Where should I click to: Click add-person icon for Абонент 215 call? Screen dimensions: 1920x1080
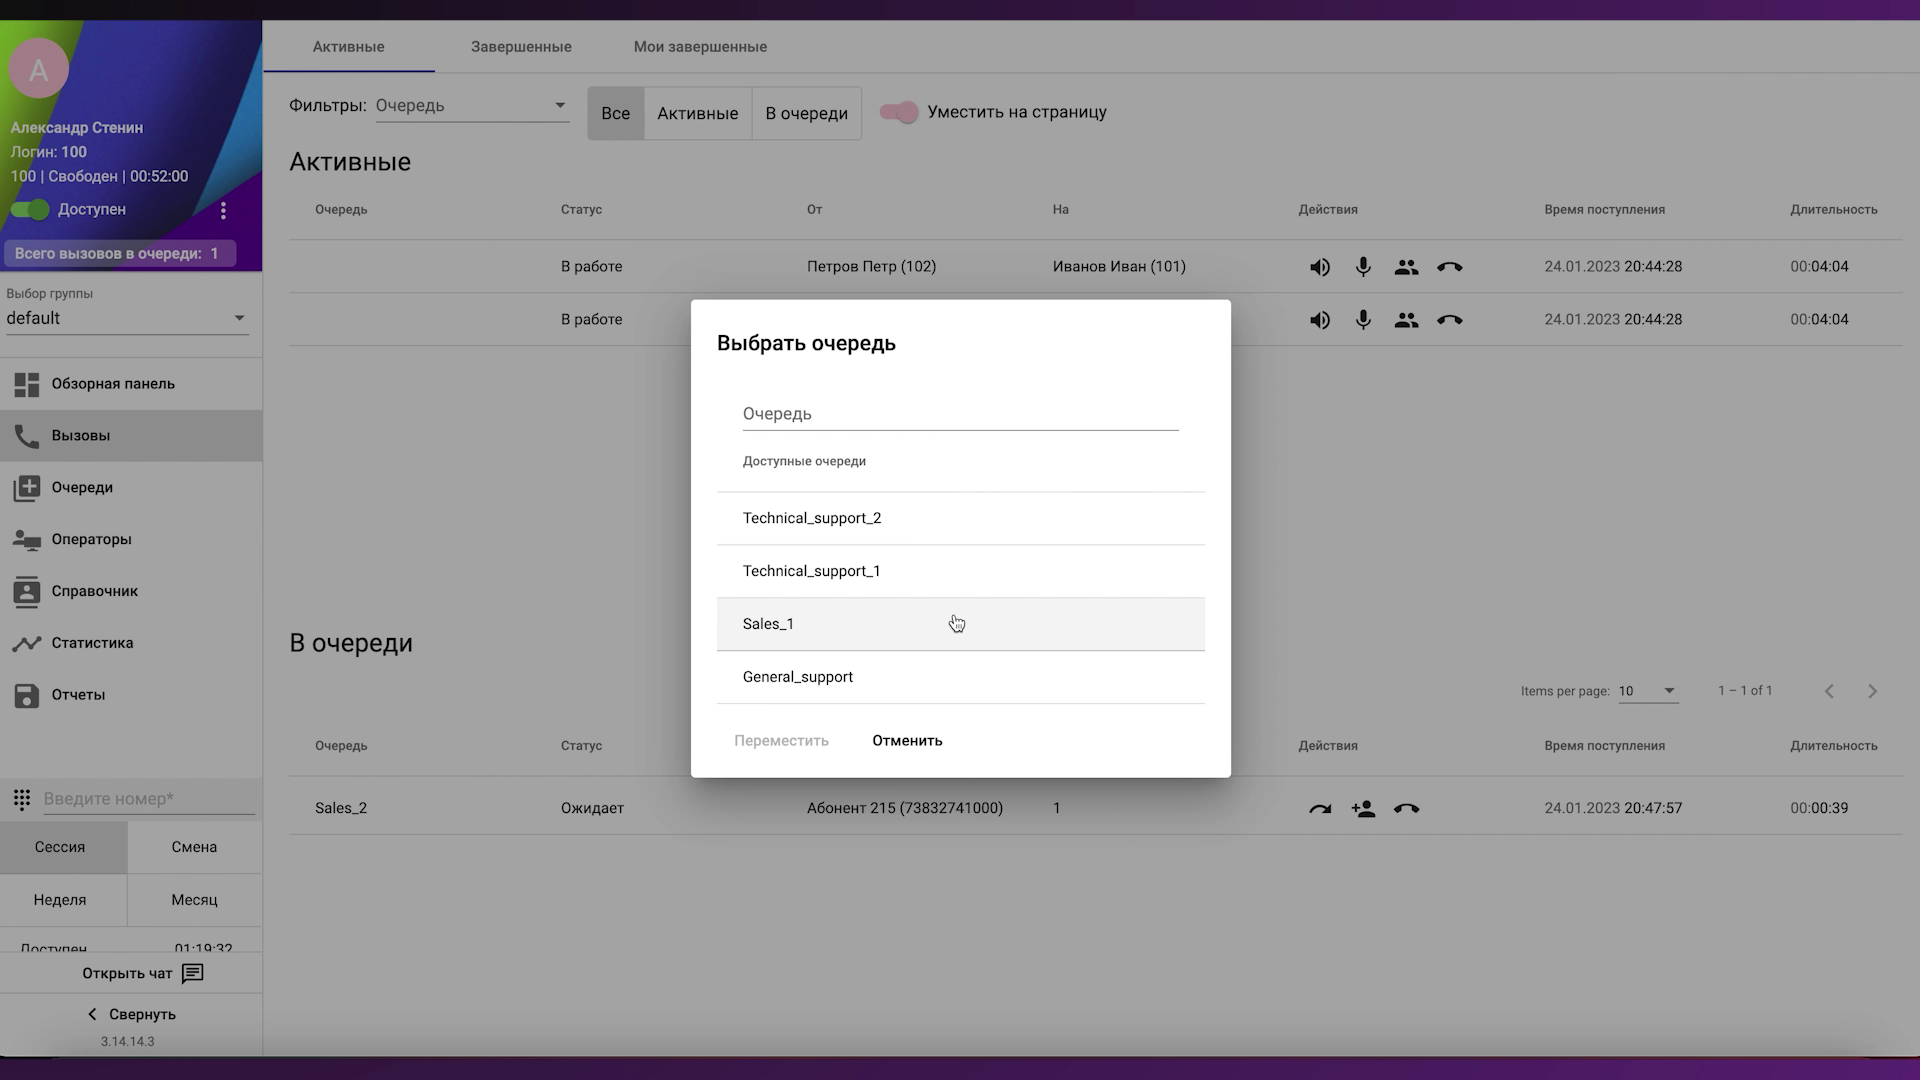[x=1363, y=809]
